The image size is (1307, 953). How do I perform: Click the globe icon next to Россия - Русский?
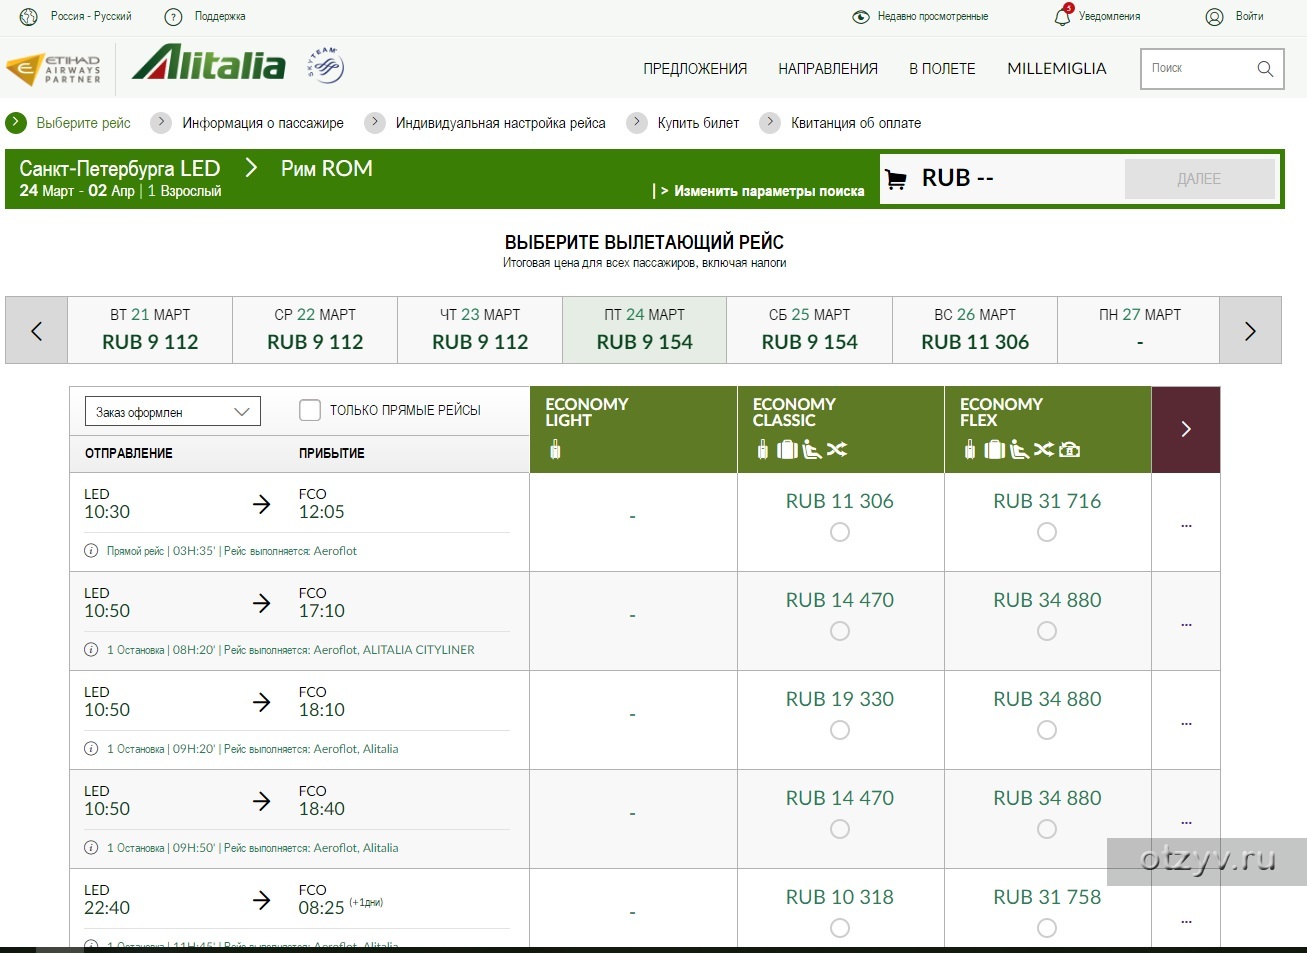tap(29, 17)
